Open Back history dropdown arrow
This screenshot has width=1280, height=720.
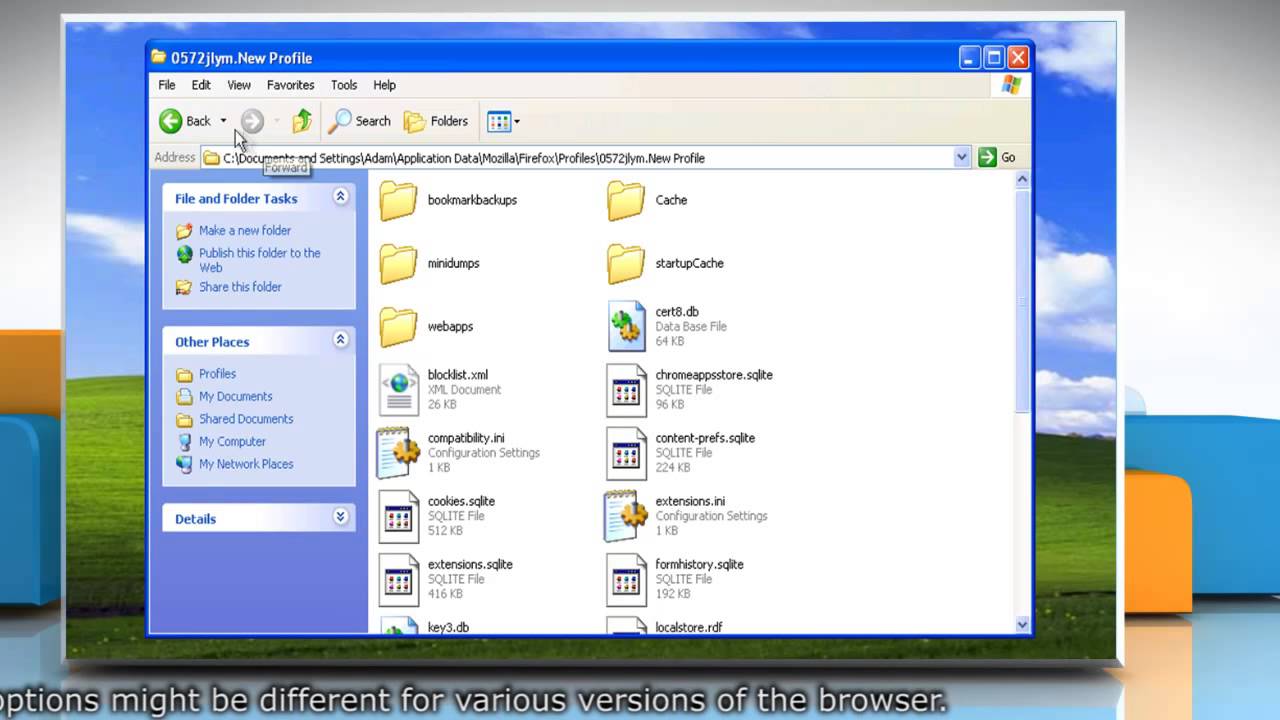(x=223, y=121)
